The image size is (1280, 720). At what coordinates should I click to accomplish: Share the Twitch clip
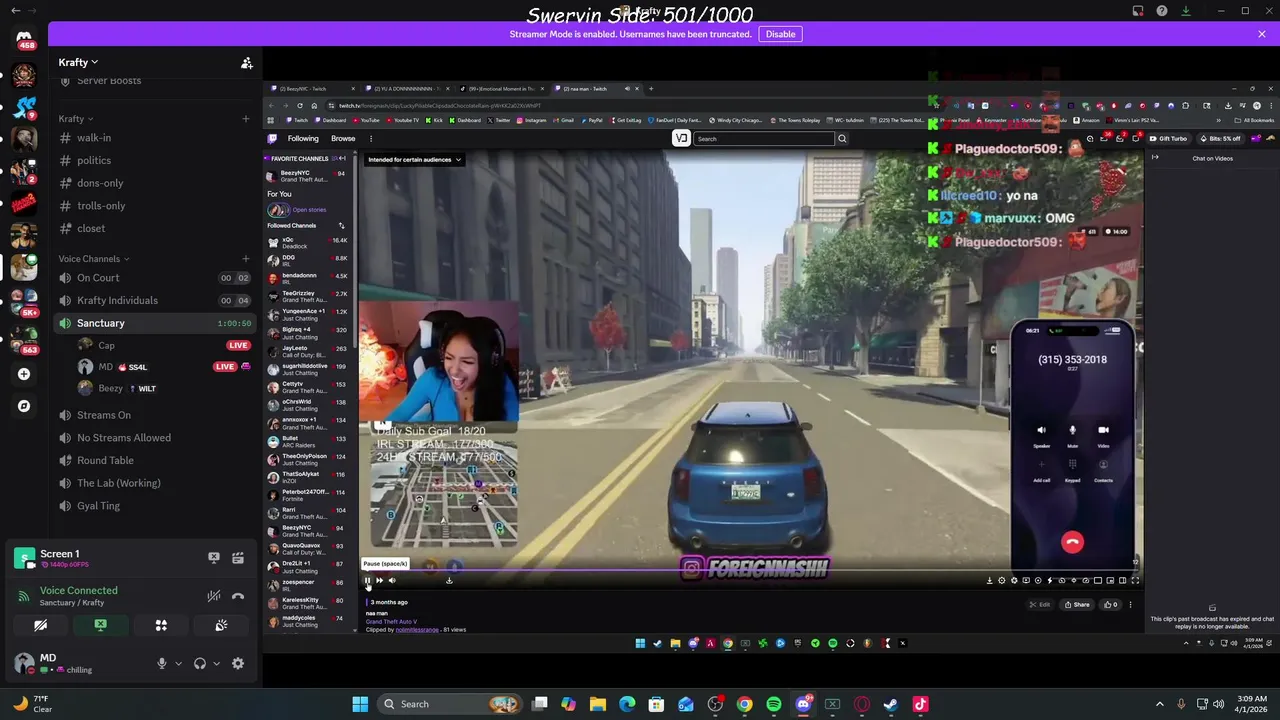[1077, 605]
